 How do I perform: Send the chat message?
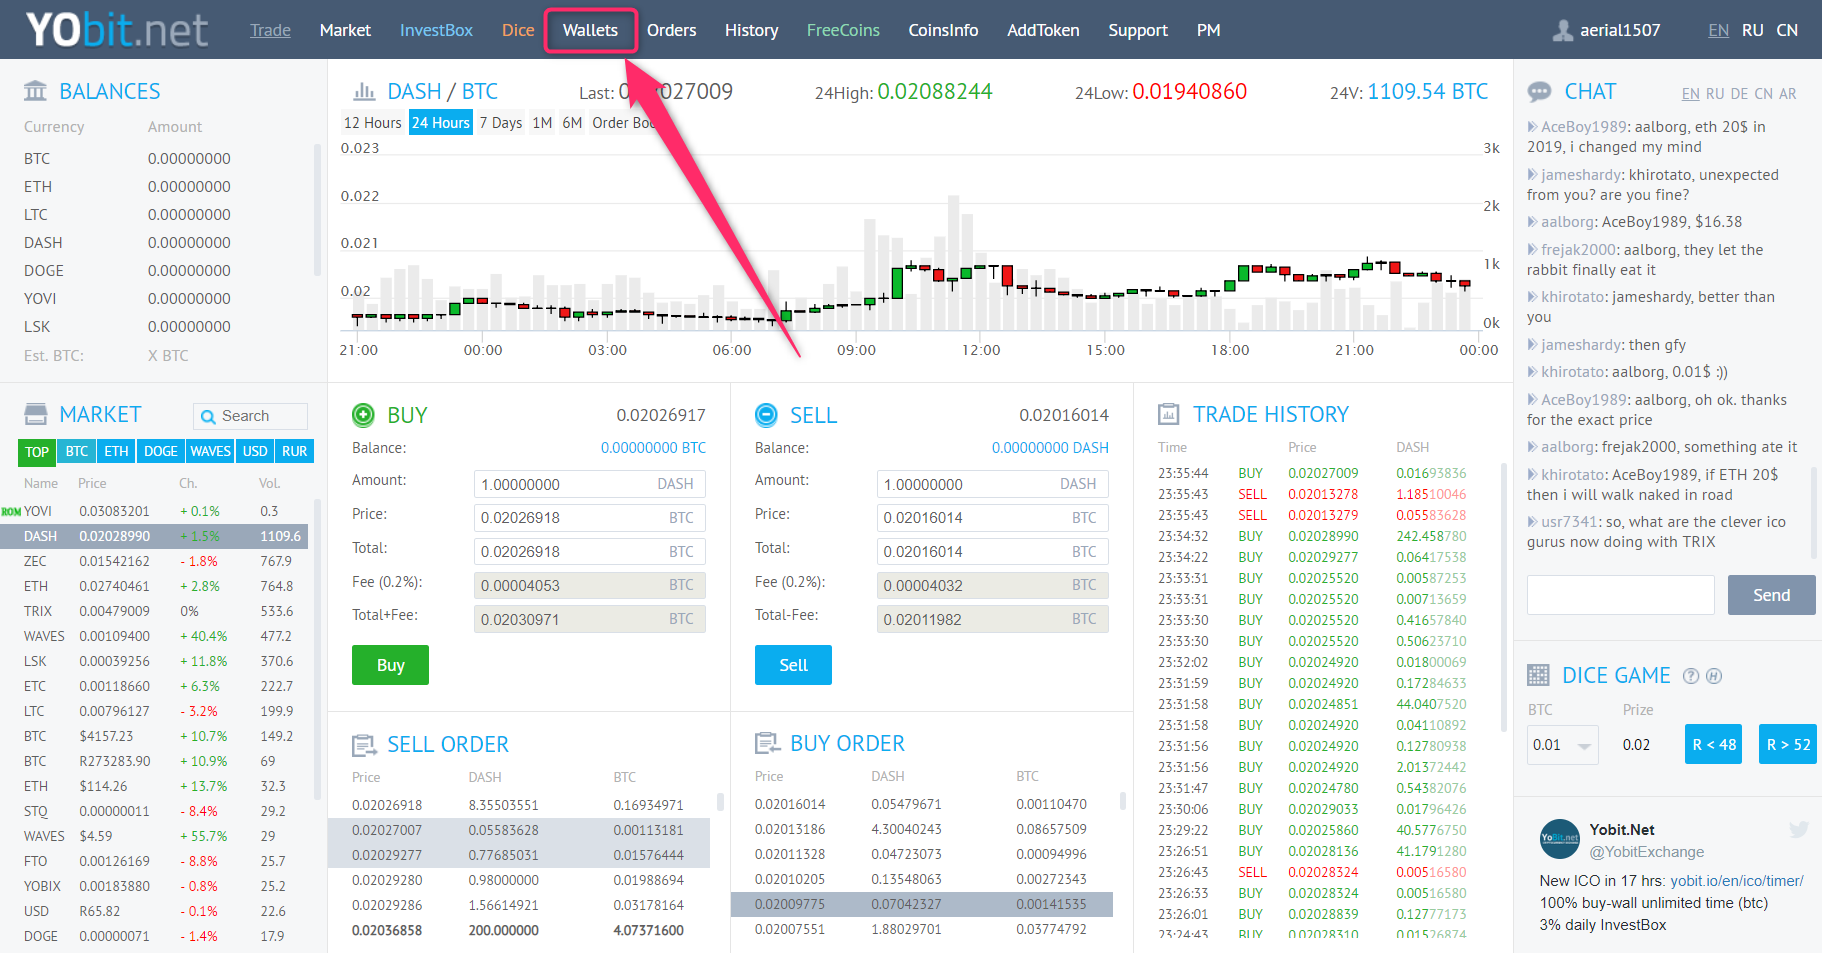point(1770,595)
